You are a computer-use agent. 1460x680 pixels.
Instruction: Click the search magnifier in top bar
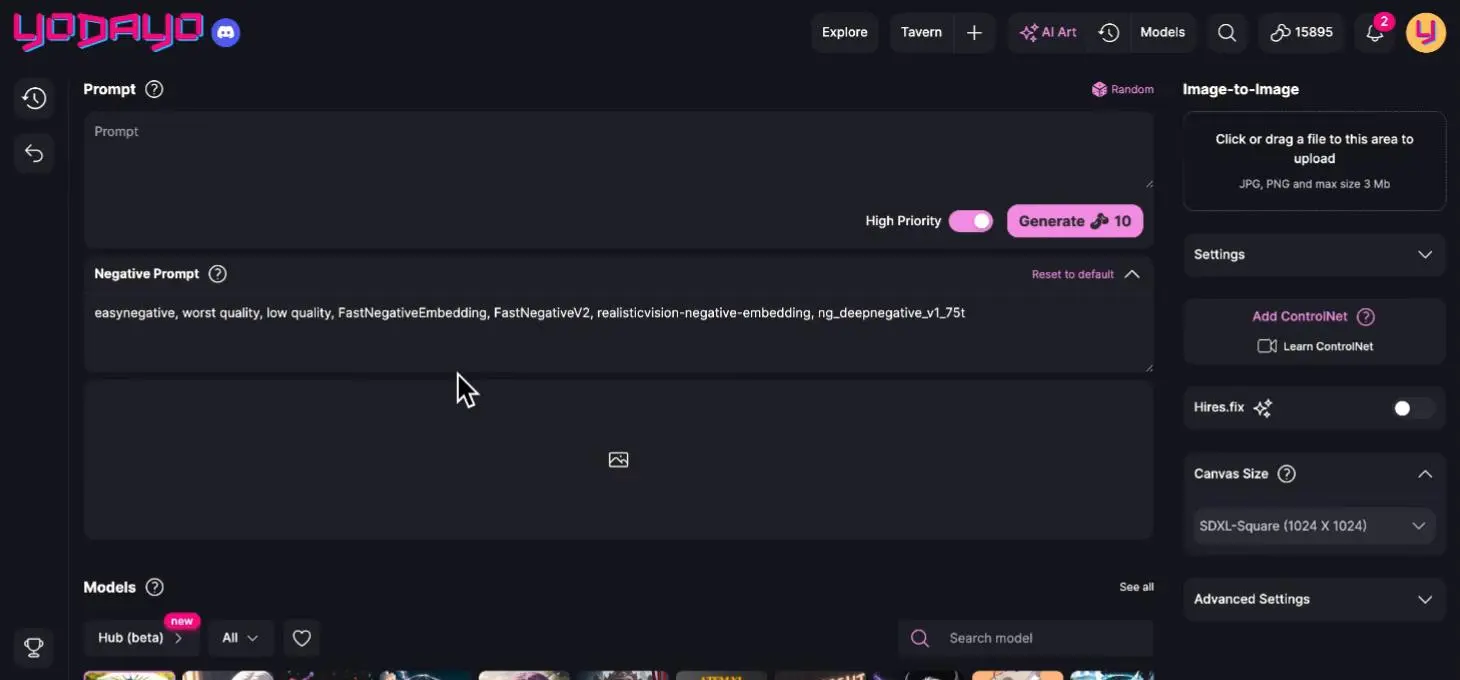tap(1226, 33)
